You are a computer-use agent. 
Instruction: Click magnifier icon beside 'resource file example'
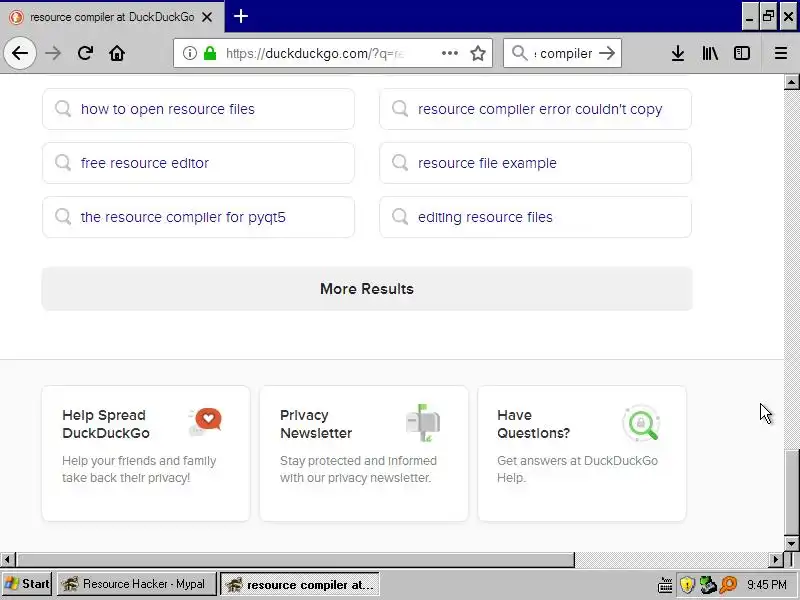click(x=400, y=163)
